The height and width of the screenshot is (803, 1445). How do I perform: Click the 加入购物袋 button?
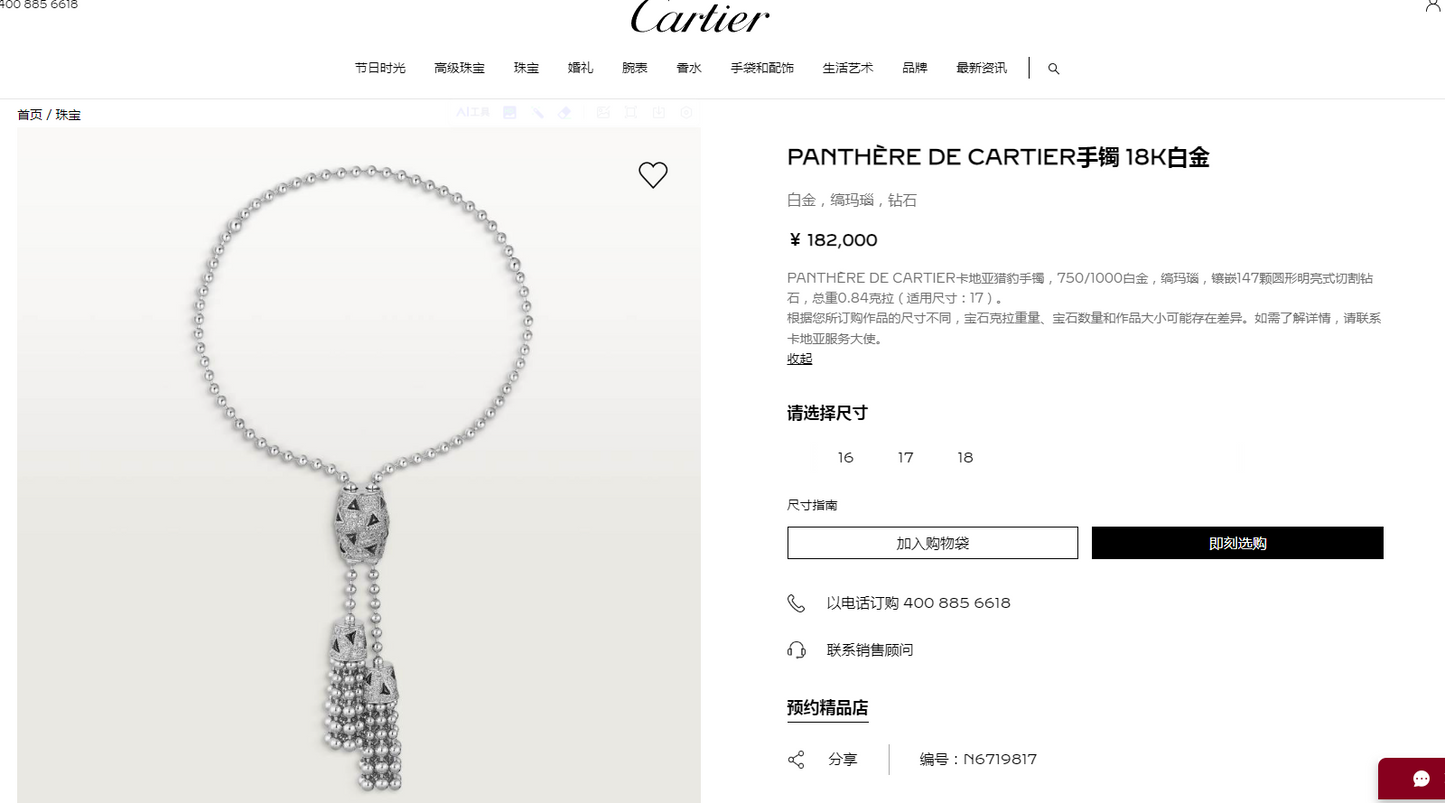tap(933, 543)
